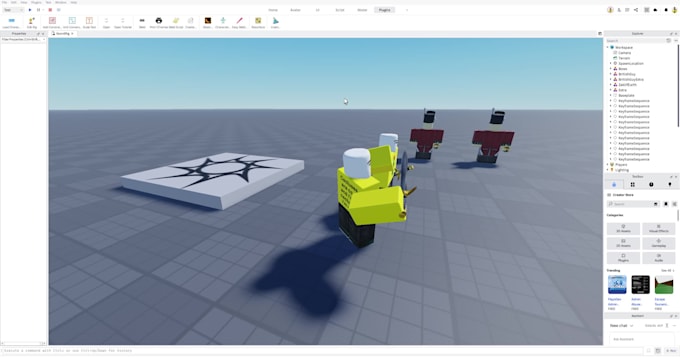
Task: Click the Open Tutorial plugin button
Action: (x=123, y=22)
